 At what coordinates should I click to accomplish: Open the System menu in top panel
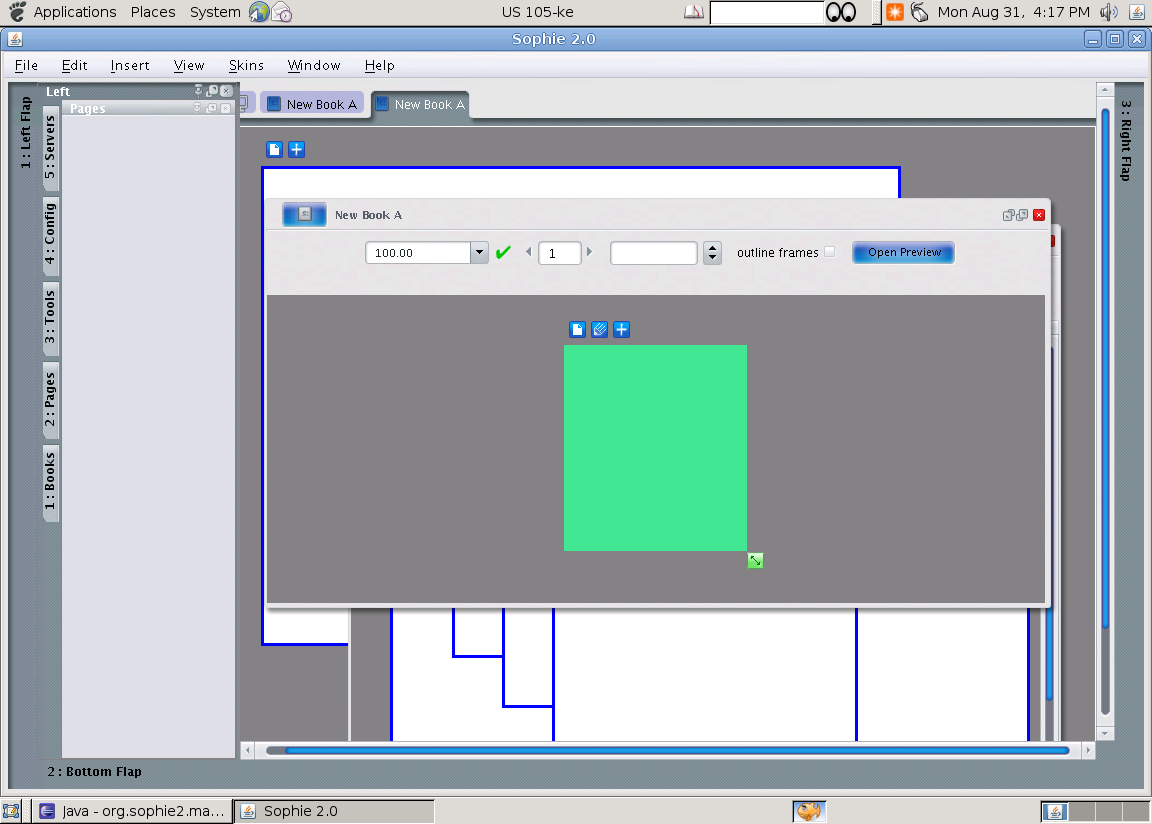[215, 12]
